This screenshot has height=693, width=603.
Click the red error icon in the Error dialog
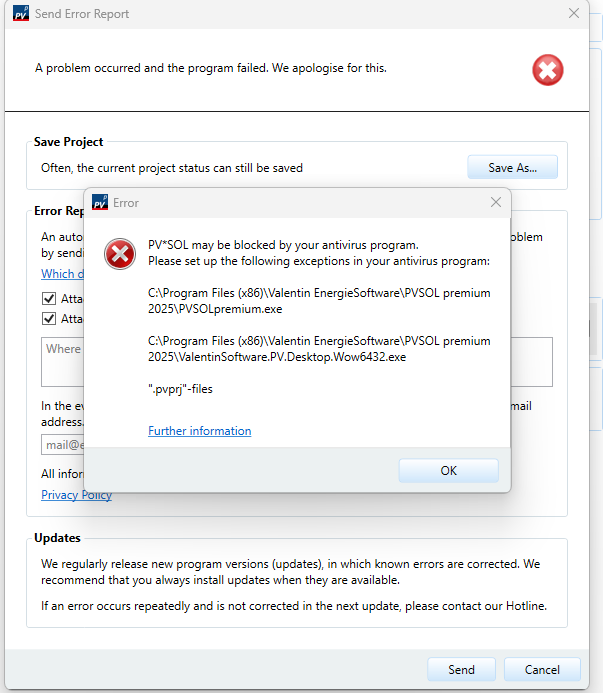(120, 254)
